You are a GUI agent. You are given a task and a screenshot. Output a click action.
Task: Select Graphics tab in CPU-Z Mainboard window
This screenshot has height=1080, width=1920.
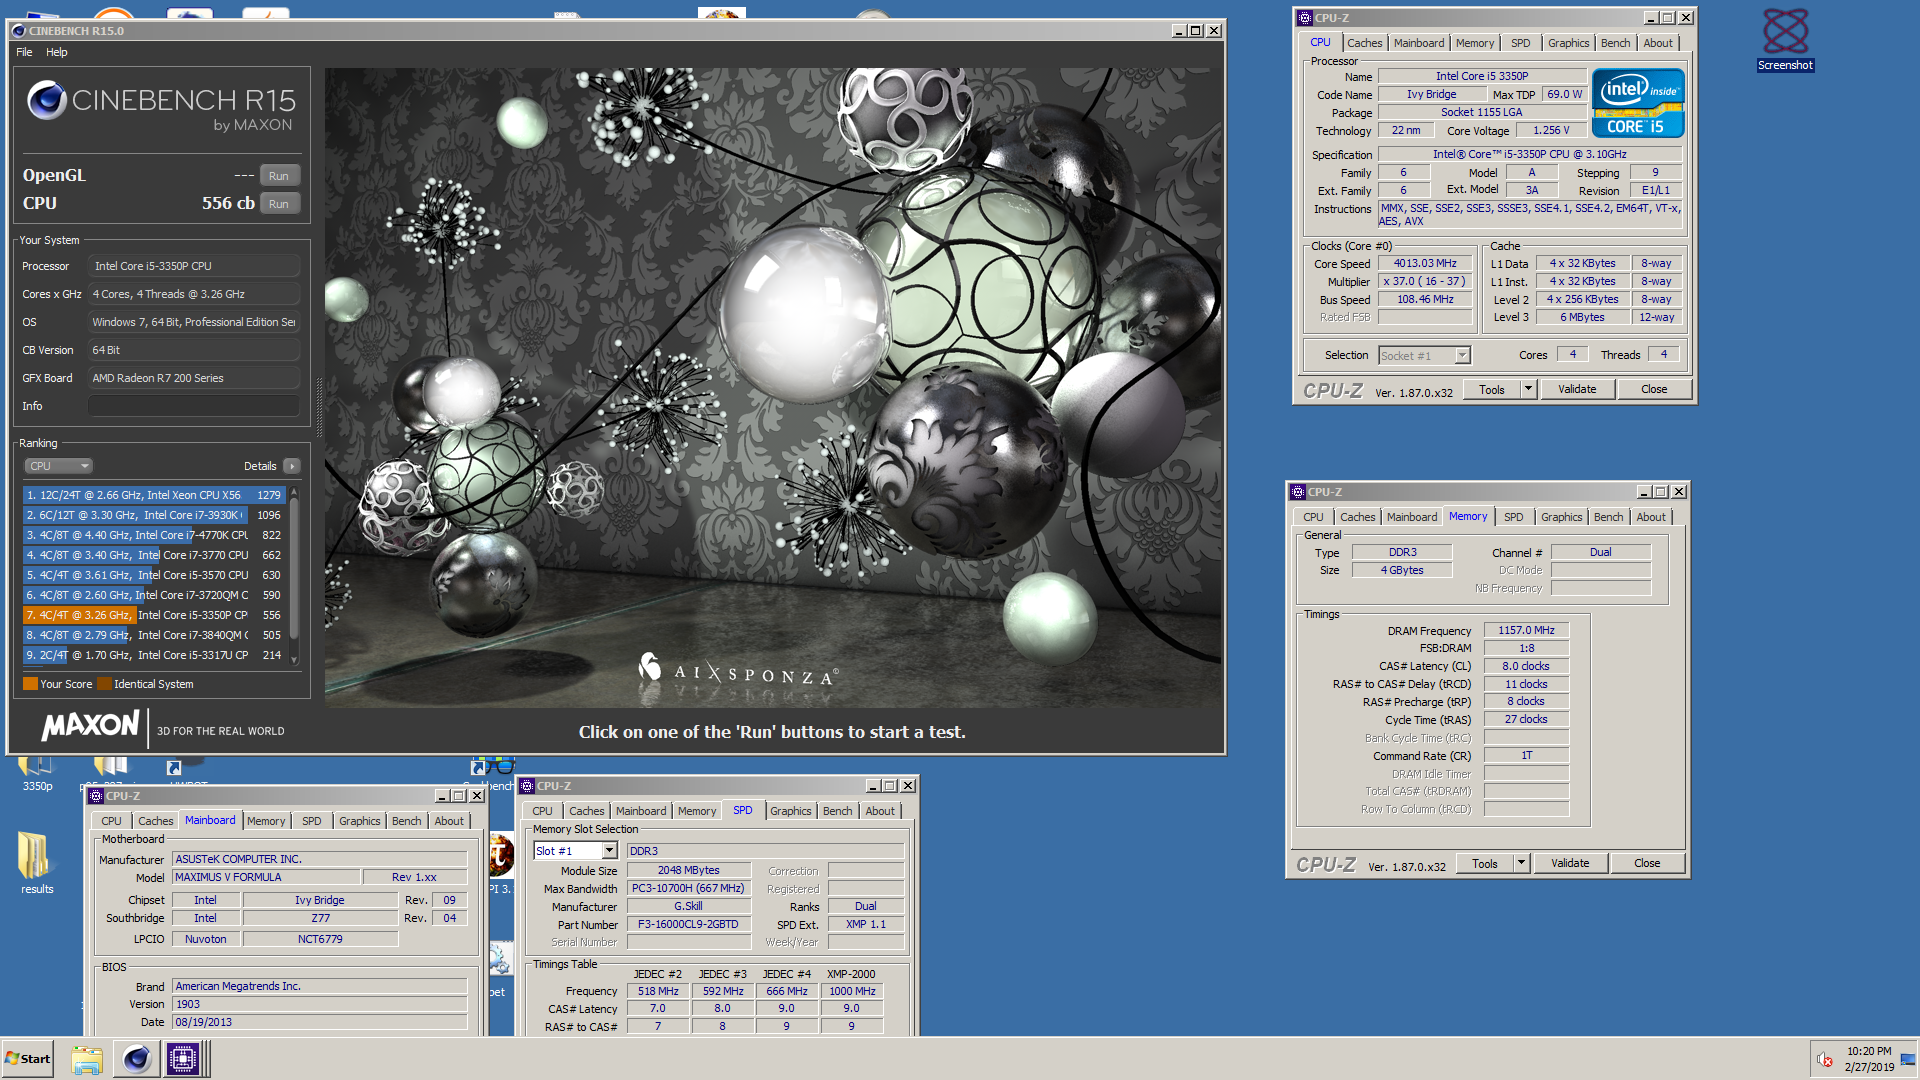click(x=359, y=821)
